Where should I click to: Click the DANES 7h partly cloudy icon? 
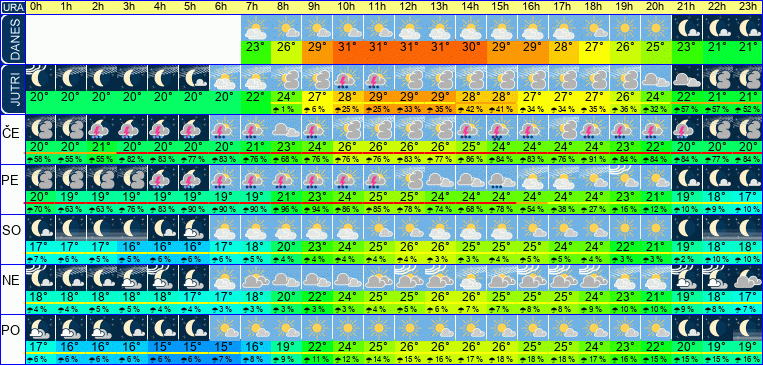pyautogui.click(x=256, y=28)
